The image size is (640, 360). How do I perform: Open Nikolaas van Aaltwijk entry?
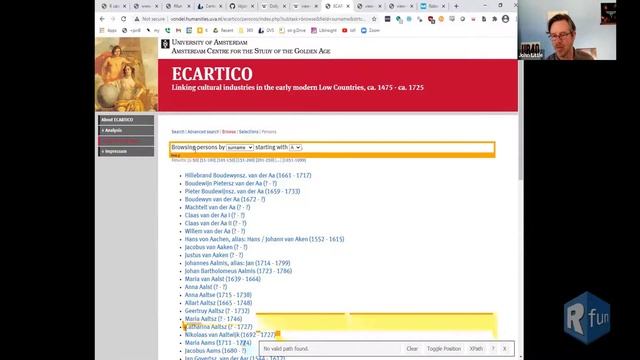point(230,334)
